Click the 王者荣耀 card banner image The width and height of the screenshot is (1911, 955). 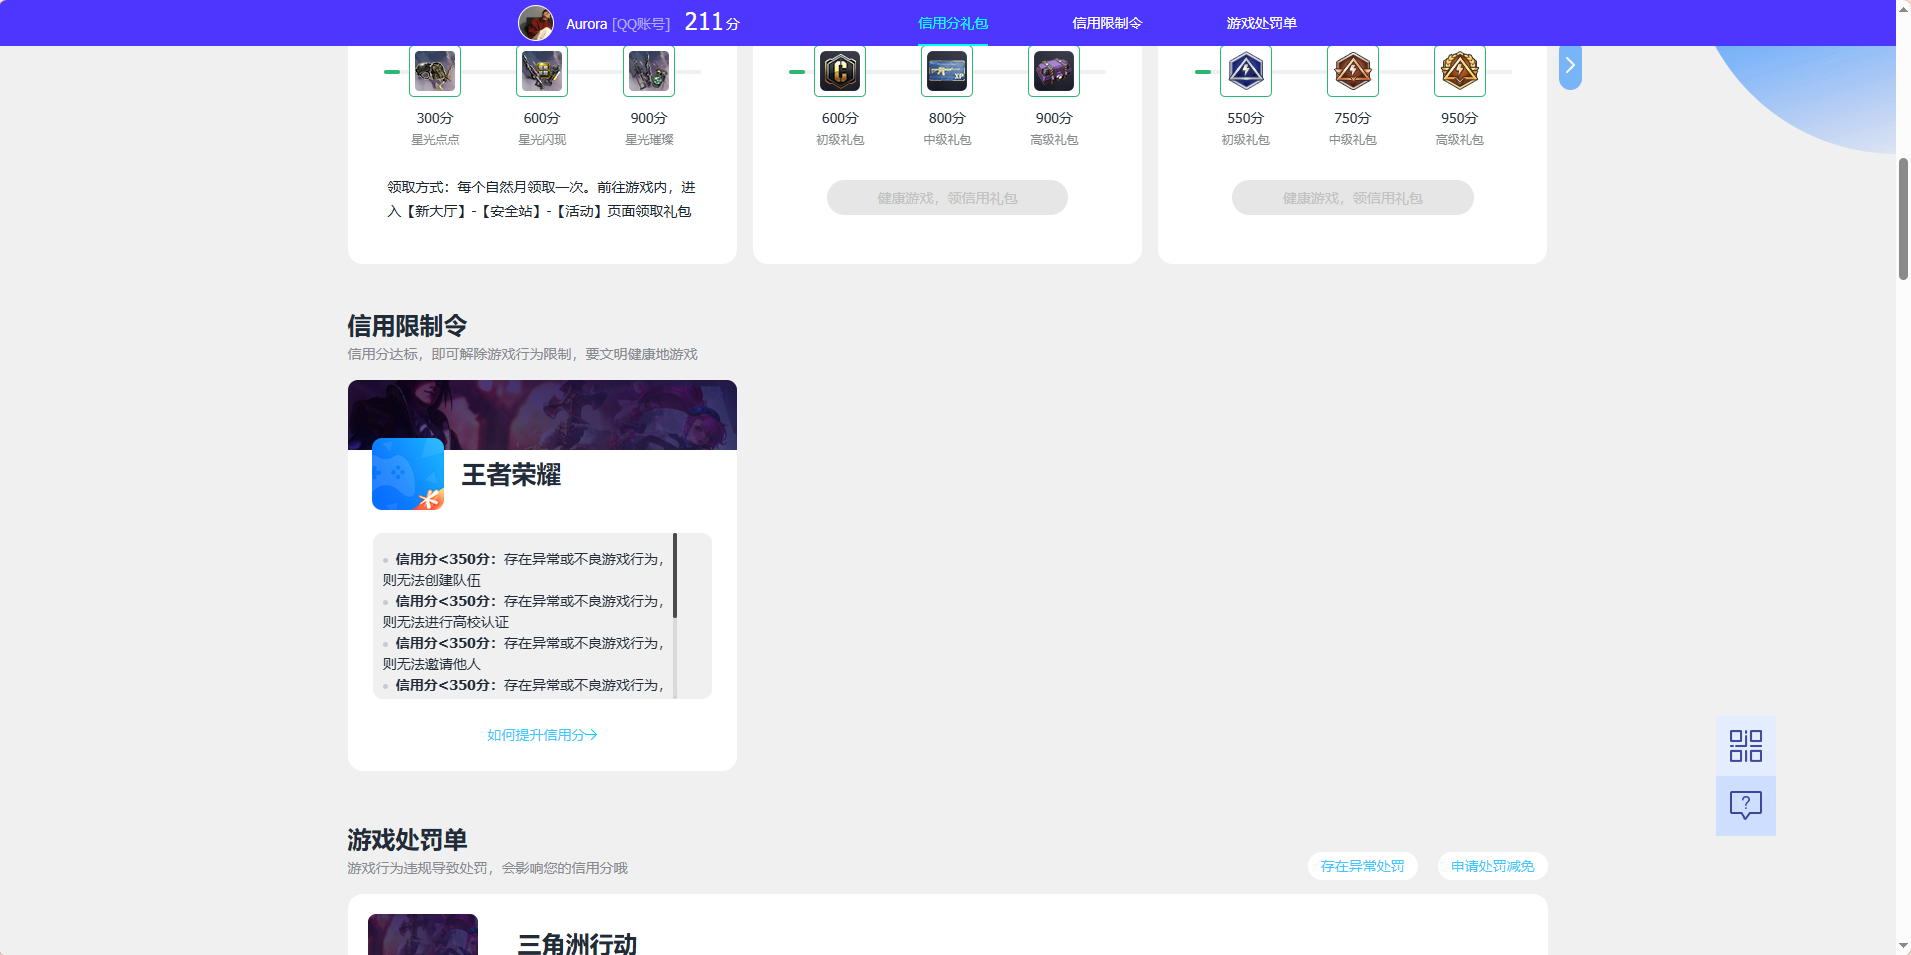click(x=542, y=415)
